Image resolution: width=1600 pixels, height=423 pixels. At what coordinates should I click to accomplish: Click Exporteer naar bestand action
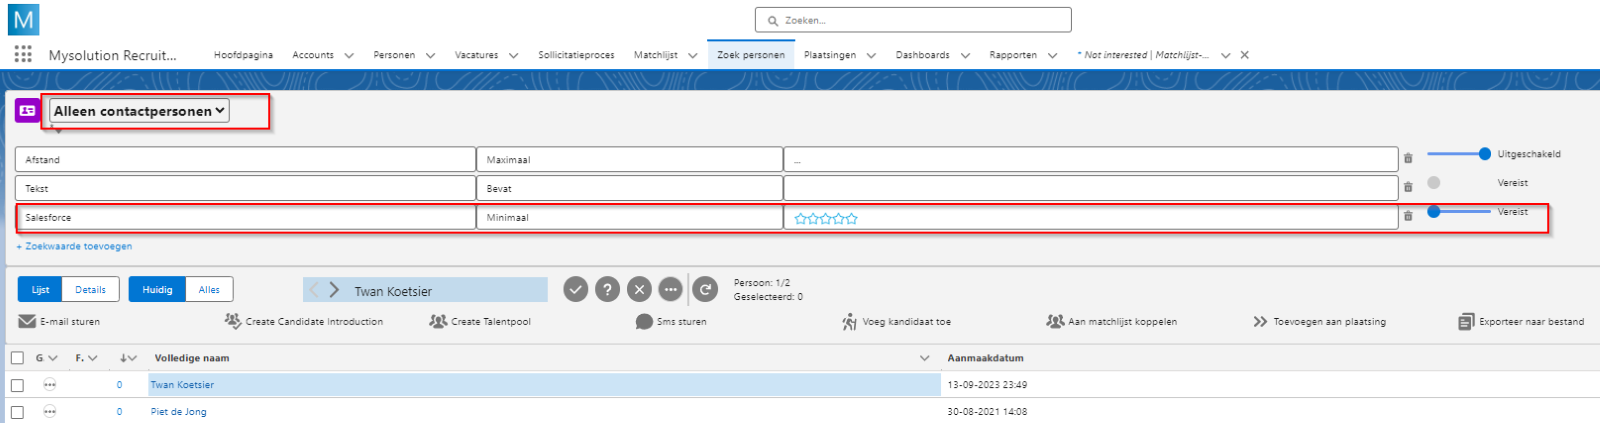pyautogui.click(x=1521, y=322)
